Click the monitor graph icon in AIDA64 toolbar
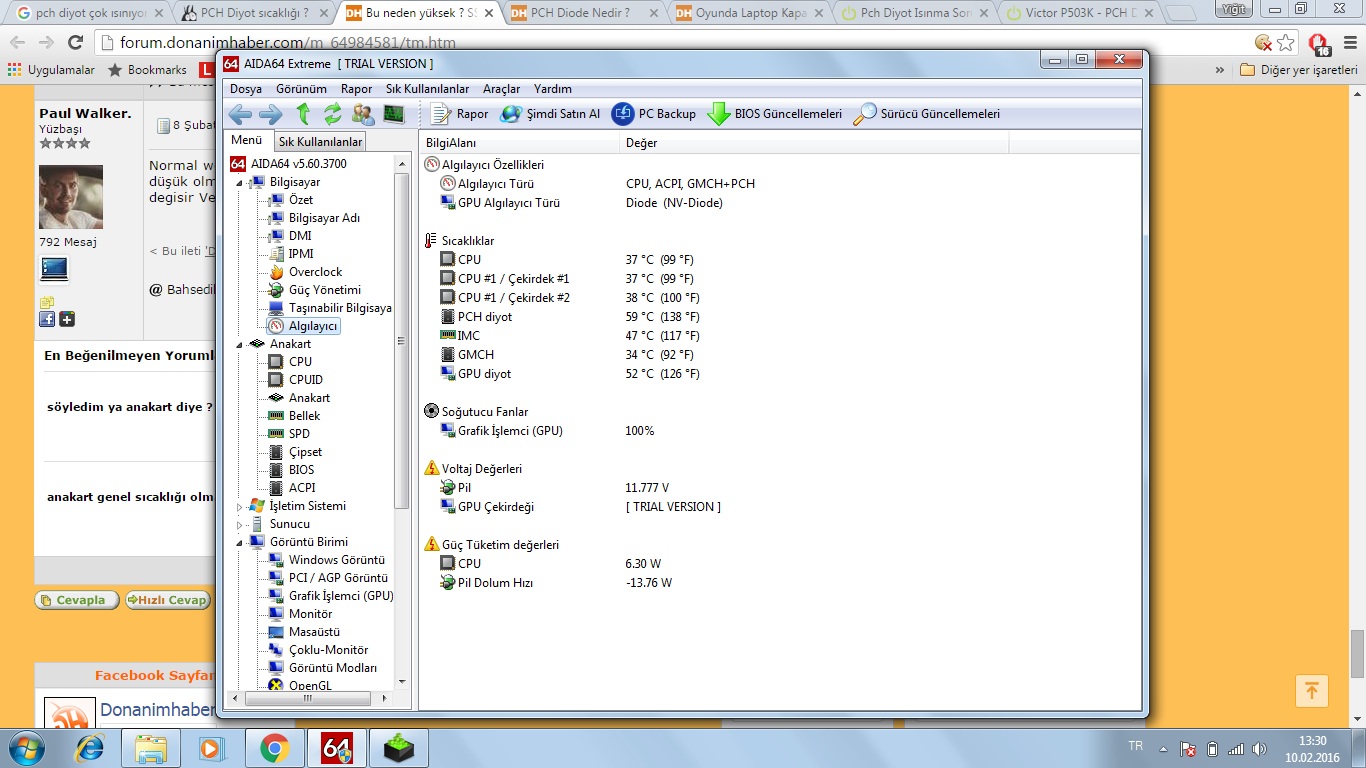Image resolution: width=1366 pixels, height=768 pixels. point(393,114)
